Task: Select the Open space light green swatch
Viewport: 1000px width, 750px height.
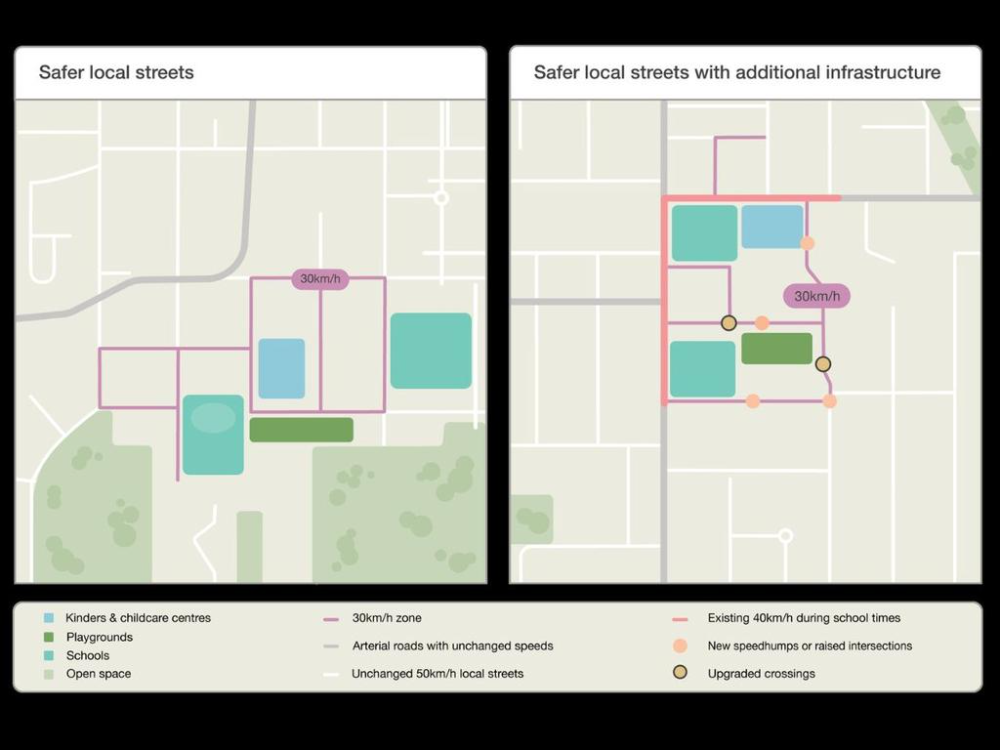Action: 49,674
